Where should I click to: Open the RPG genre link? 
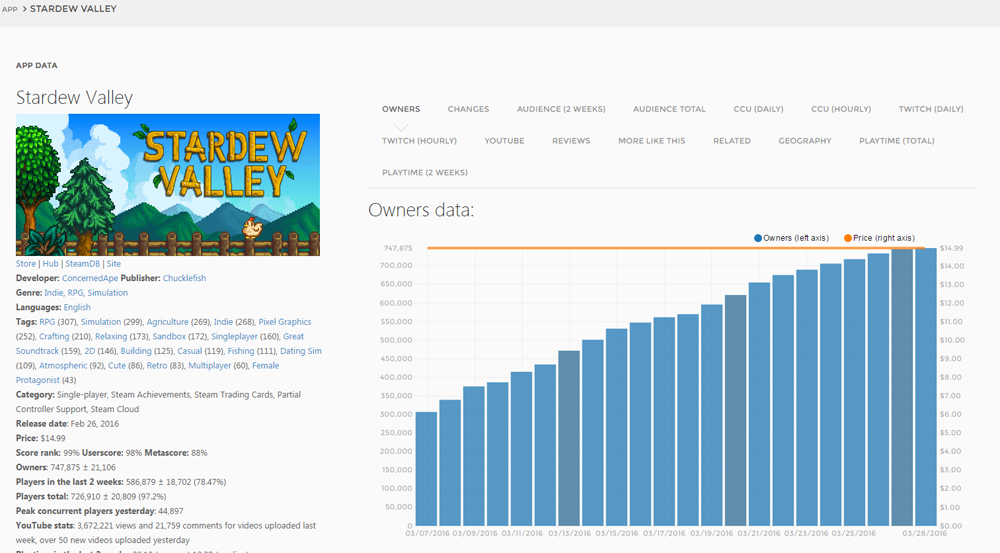click(x=75, y=293)
